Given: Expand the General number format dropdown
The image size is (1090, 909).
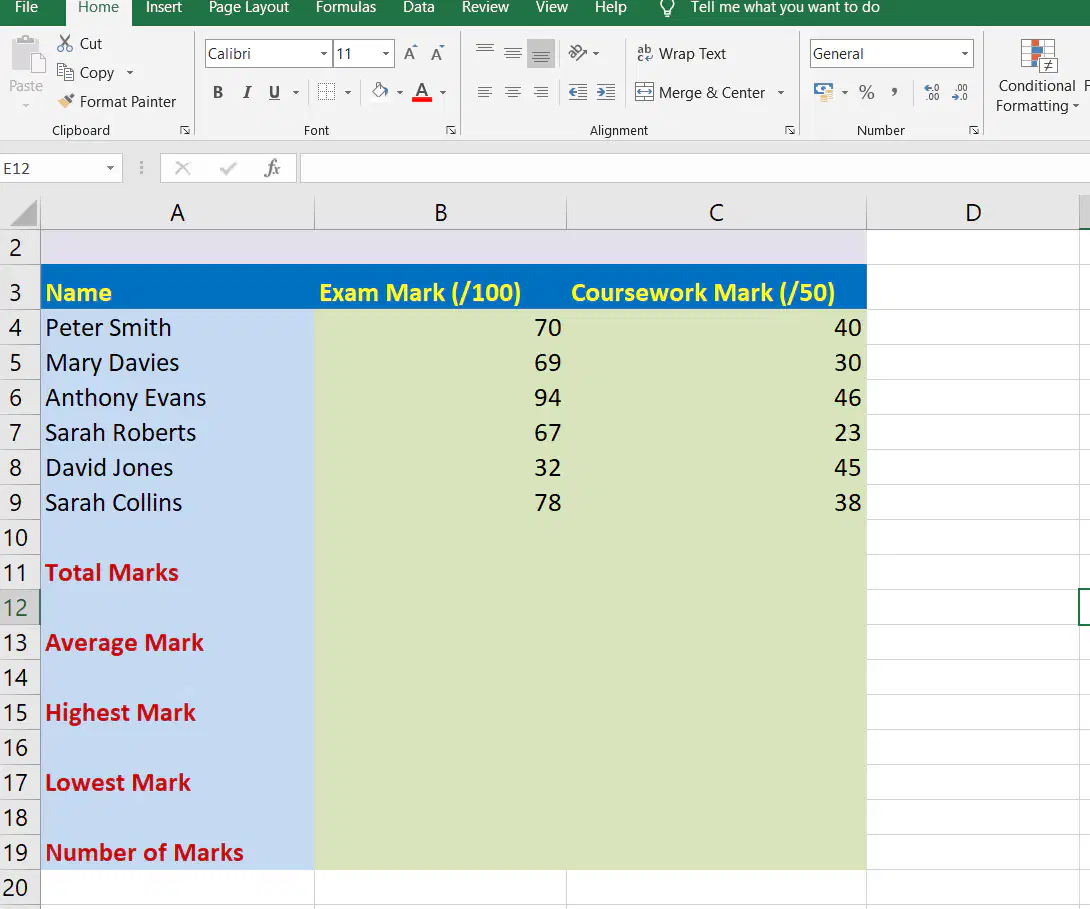Looking at the screenshot, I should (x=964, y=54).
